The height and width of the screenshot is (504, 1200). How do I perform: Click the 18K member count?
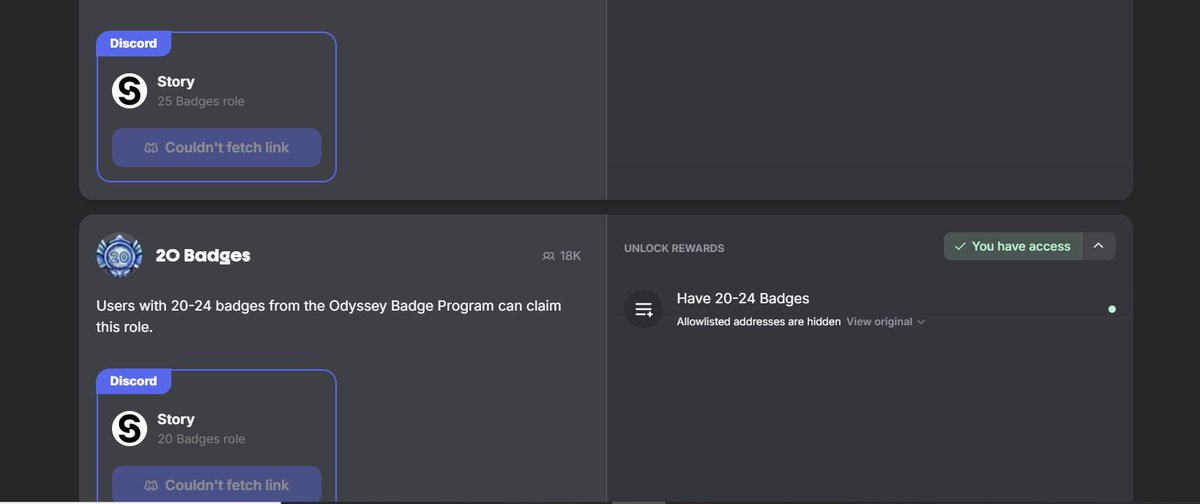570,256
